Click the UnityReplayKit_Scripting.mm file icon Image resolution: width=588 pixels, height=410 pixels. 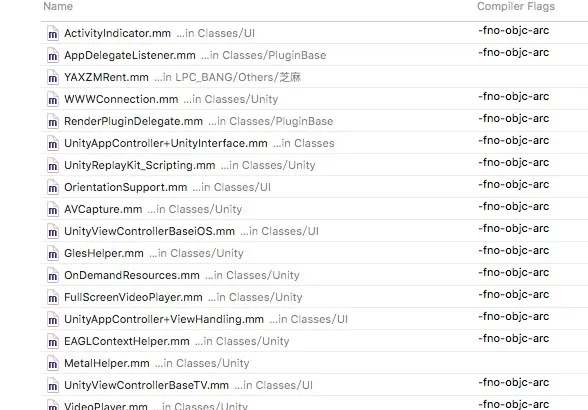[x=53, y=165]
